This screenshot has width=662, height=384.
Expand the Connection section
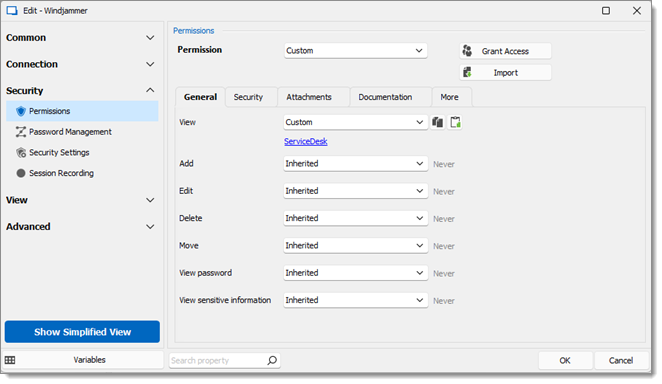[x=80, y=64]
